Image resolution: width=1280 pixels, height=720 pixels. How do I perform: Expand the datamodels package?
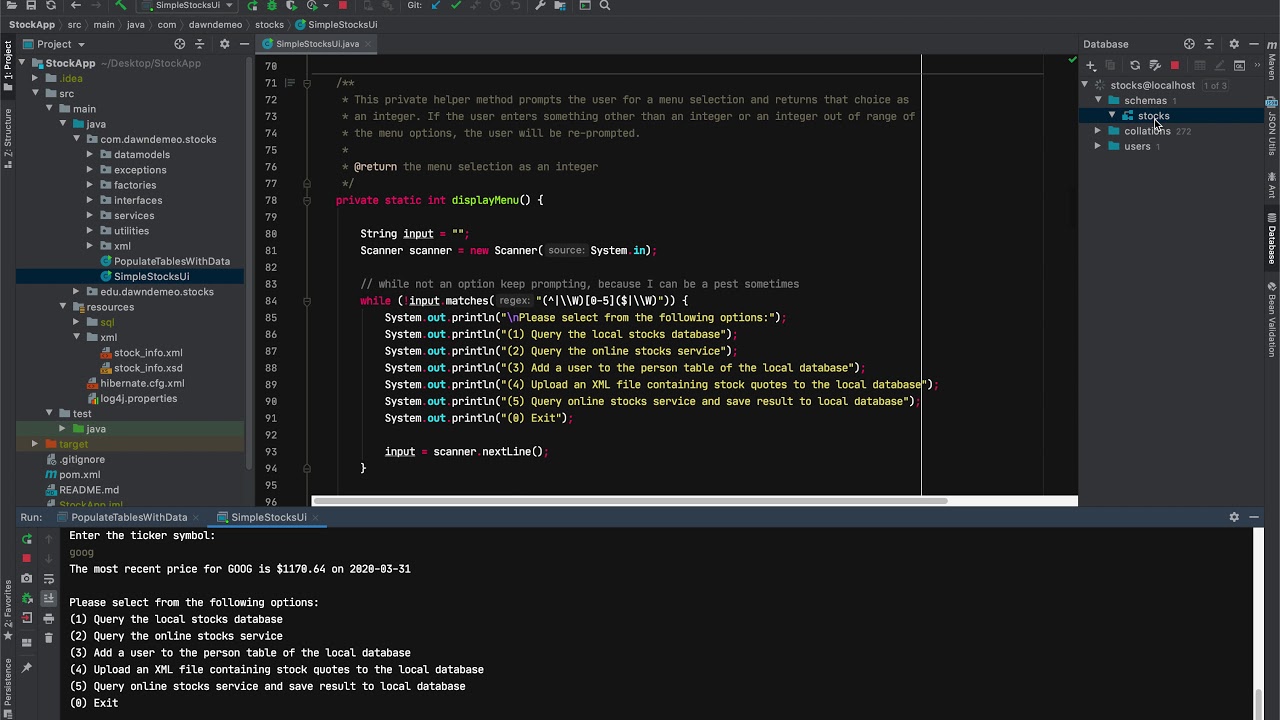(90, 154)
